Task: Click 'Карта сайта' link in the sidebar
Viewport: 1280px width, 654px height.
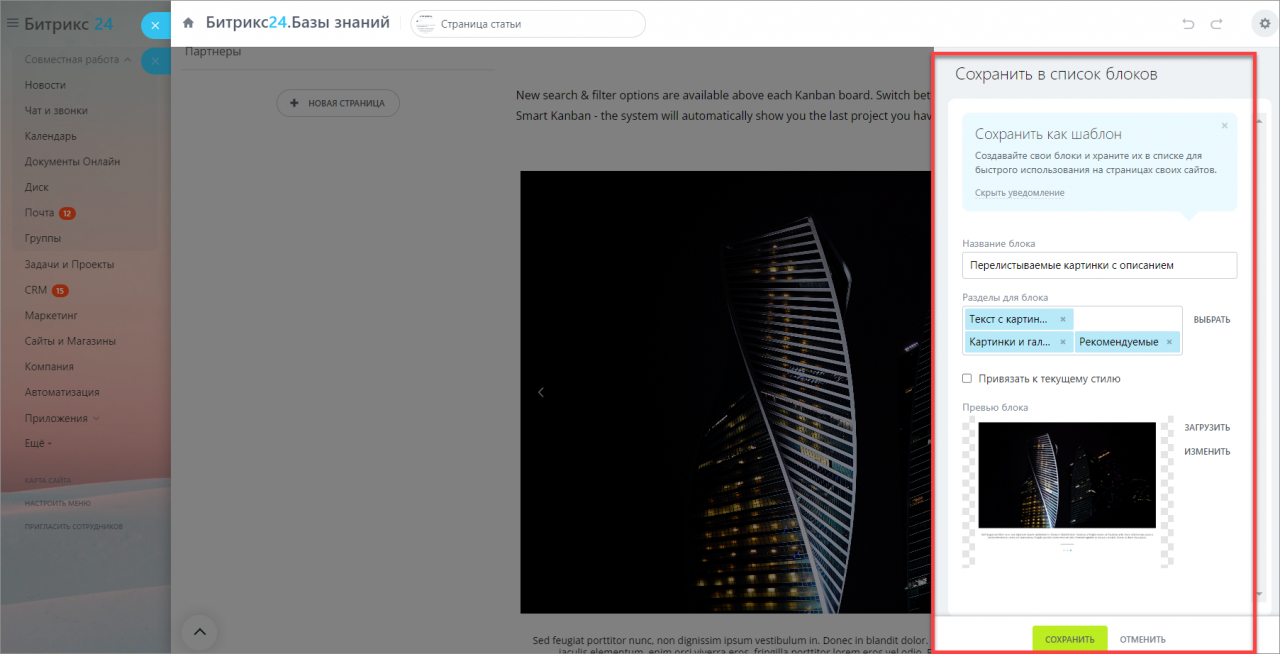Action: 46,481
